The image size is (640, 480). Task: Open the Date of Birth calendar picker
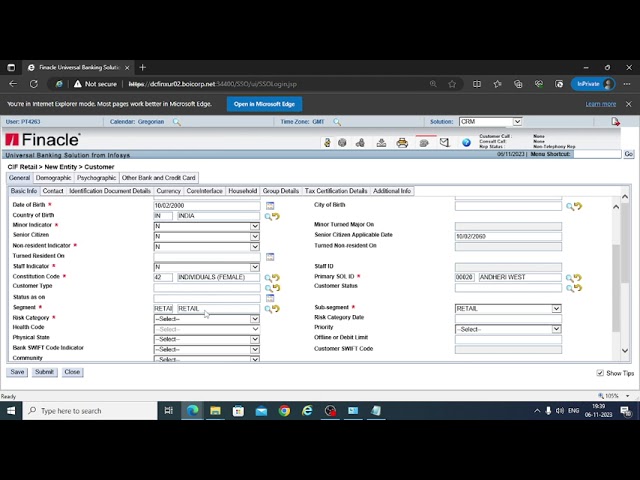pyautogui.click(x=270, y=206)
